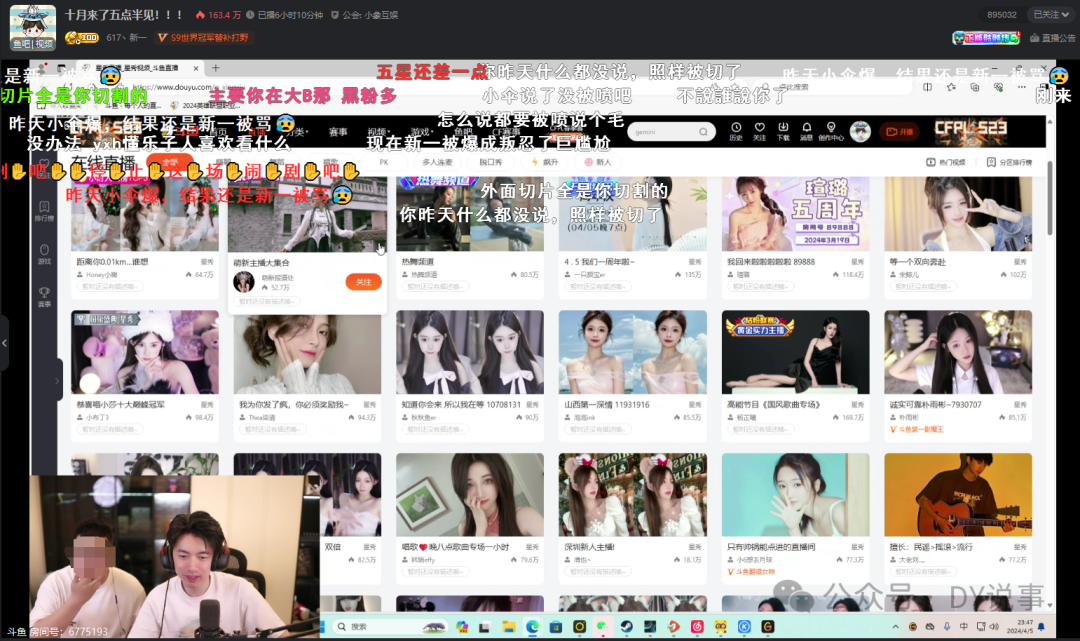Select the 多人连麦 category filter
The width and height of the screenshot is (1080, 641).
[x=437, y=162]
